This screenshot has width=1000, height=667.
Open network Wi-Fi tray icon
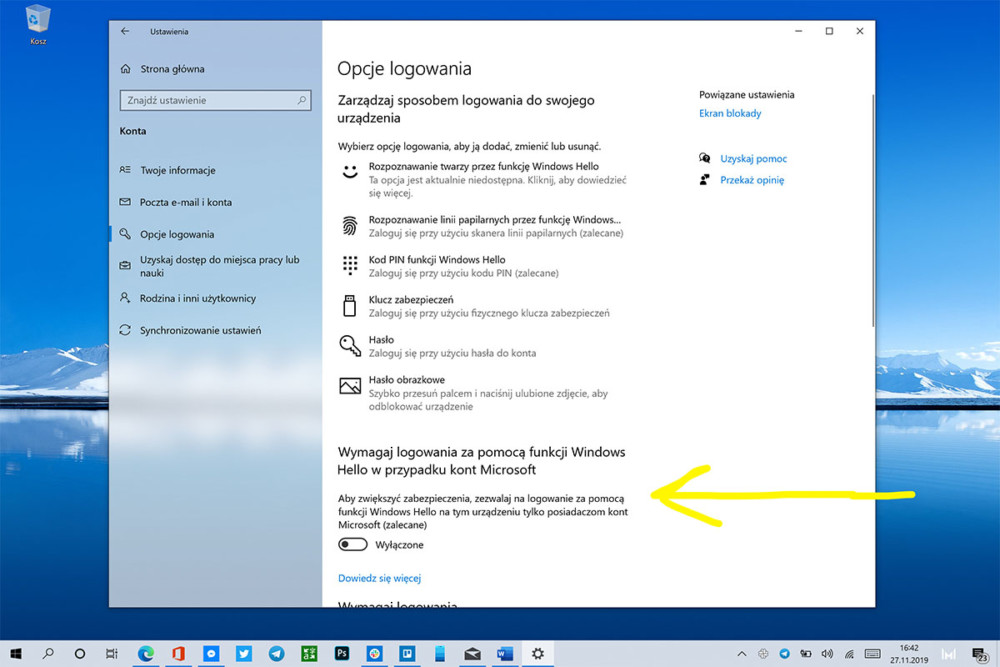[x=849, y=654]
